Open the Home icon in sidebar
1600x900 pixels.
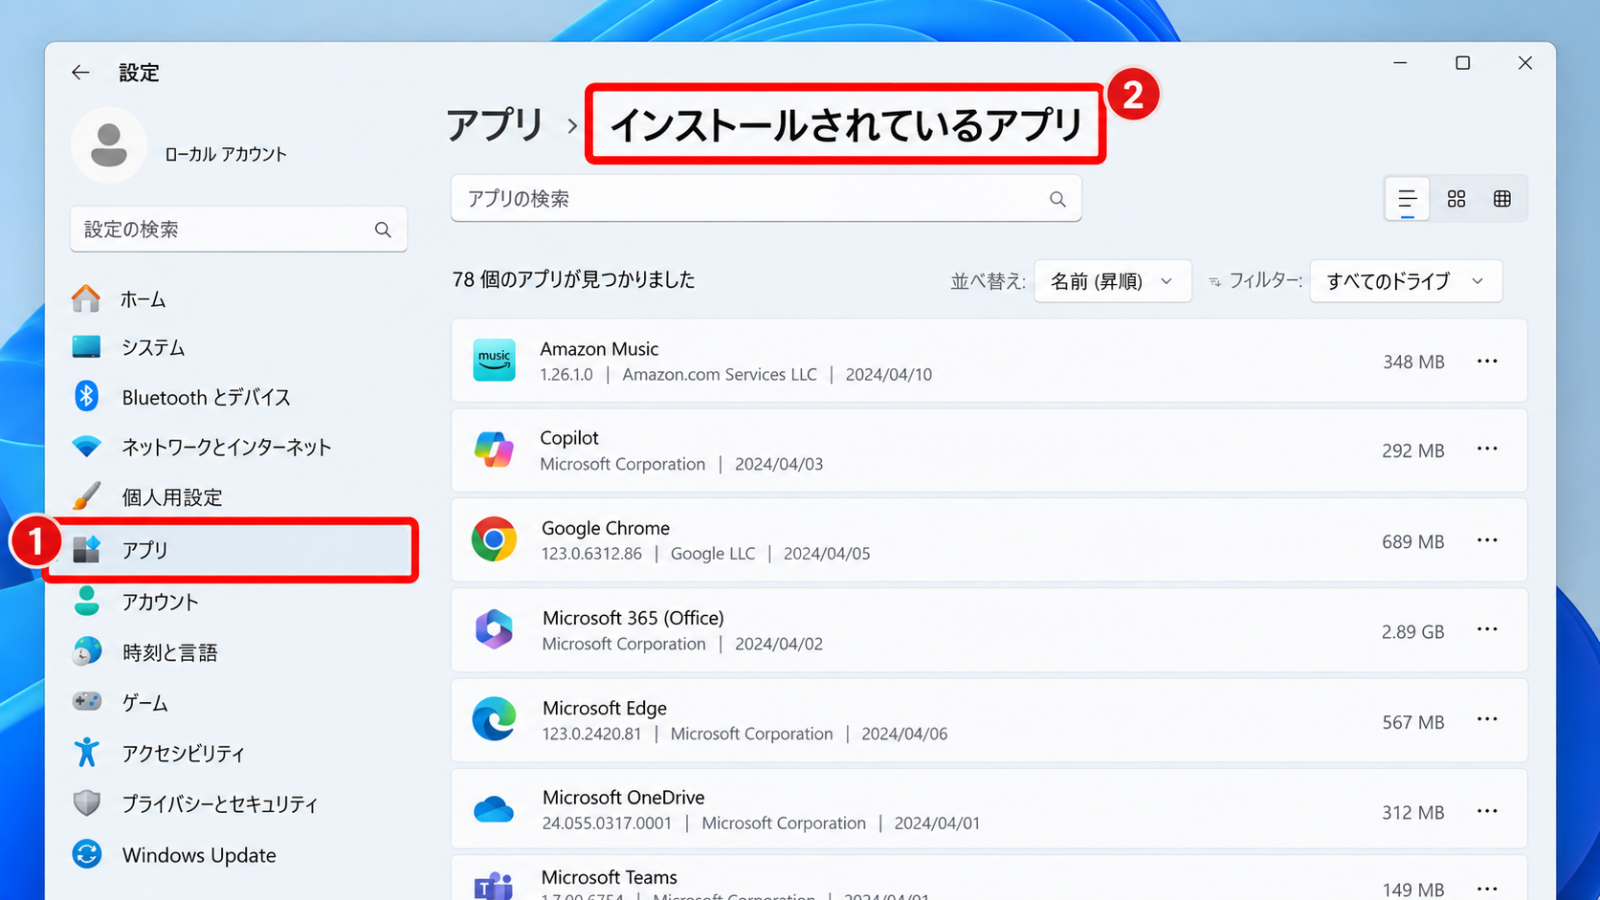pyautogui.click(x=86, y=298)
